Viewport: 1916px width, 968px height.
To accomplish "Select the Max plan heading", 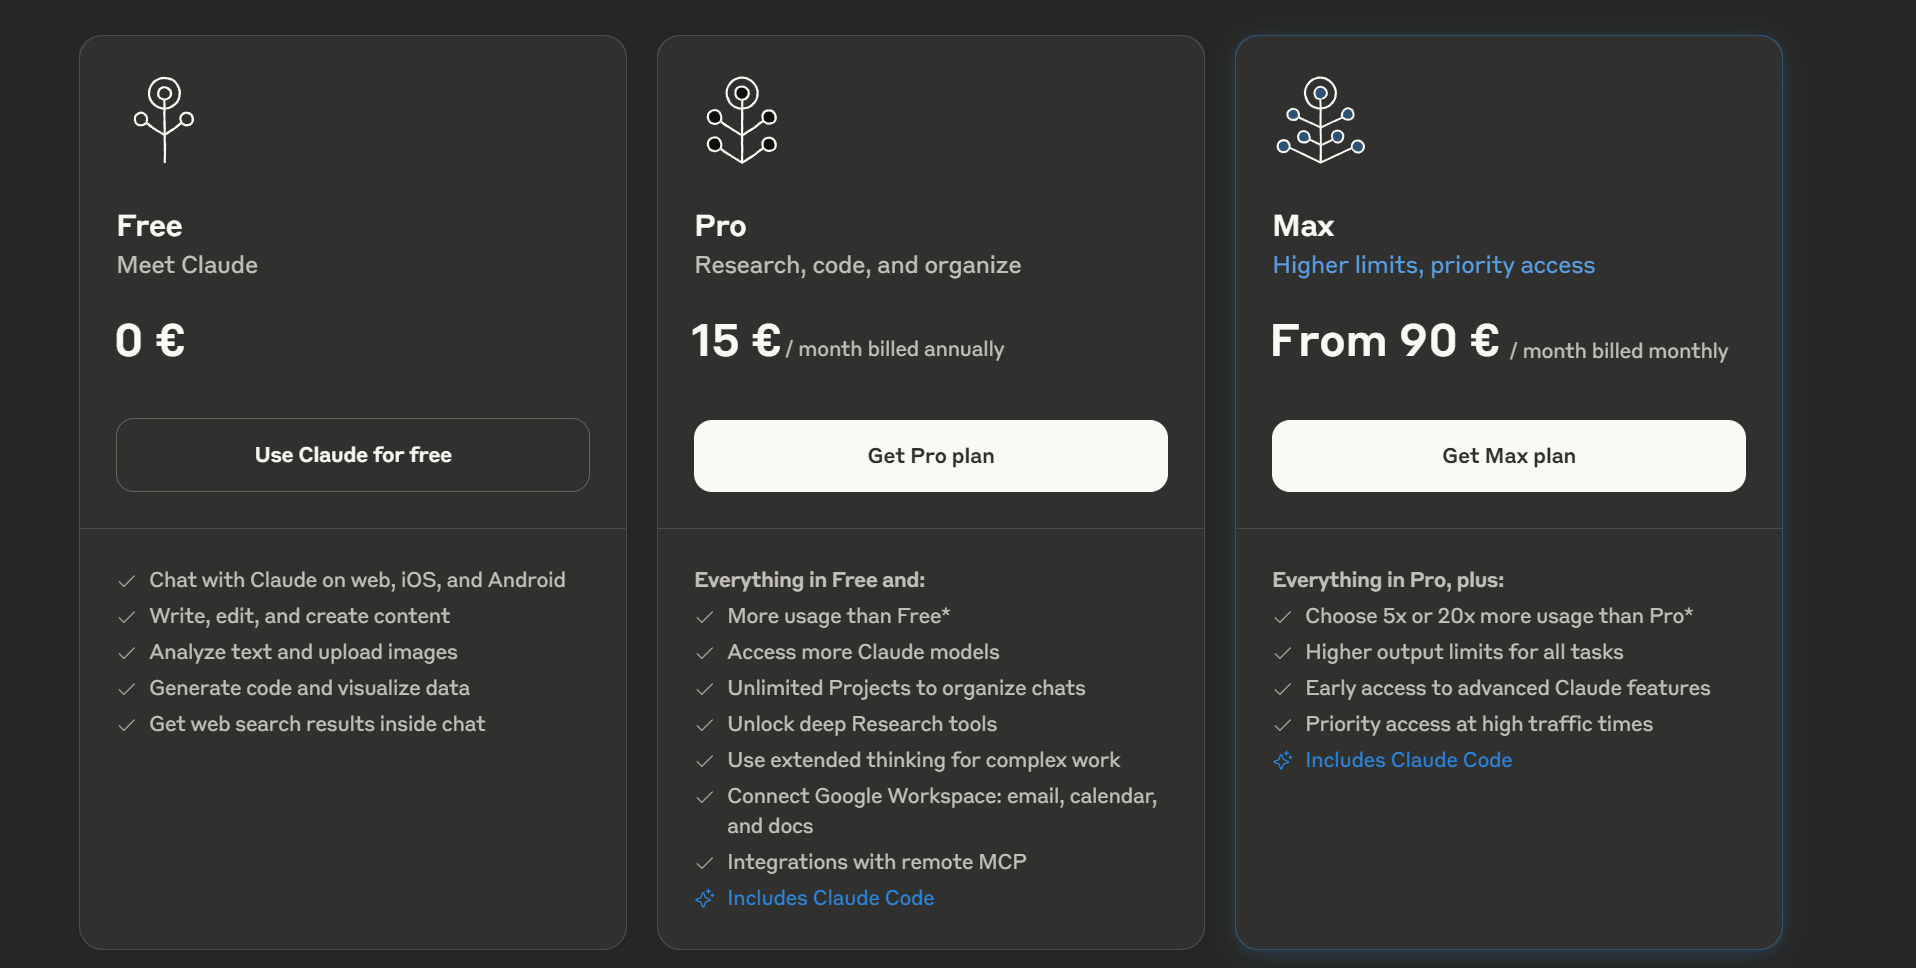I will point(1303,226).
